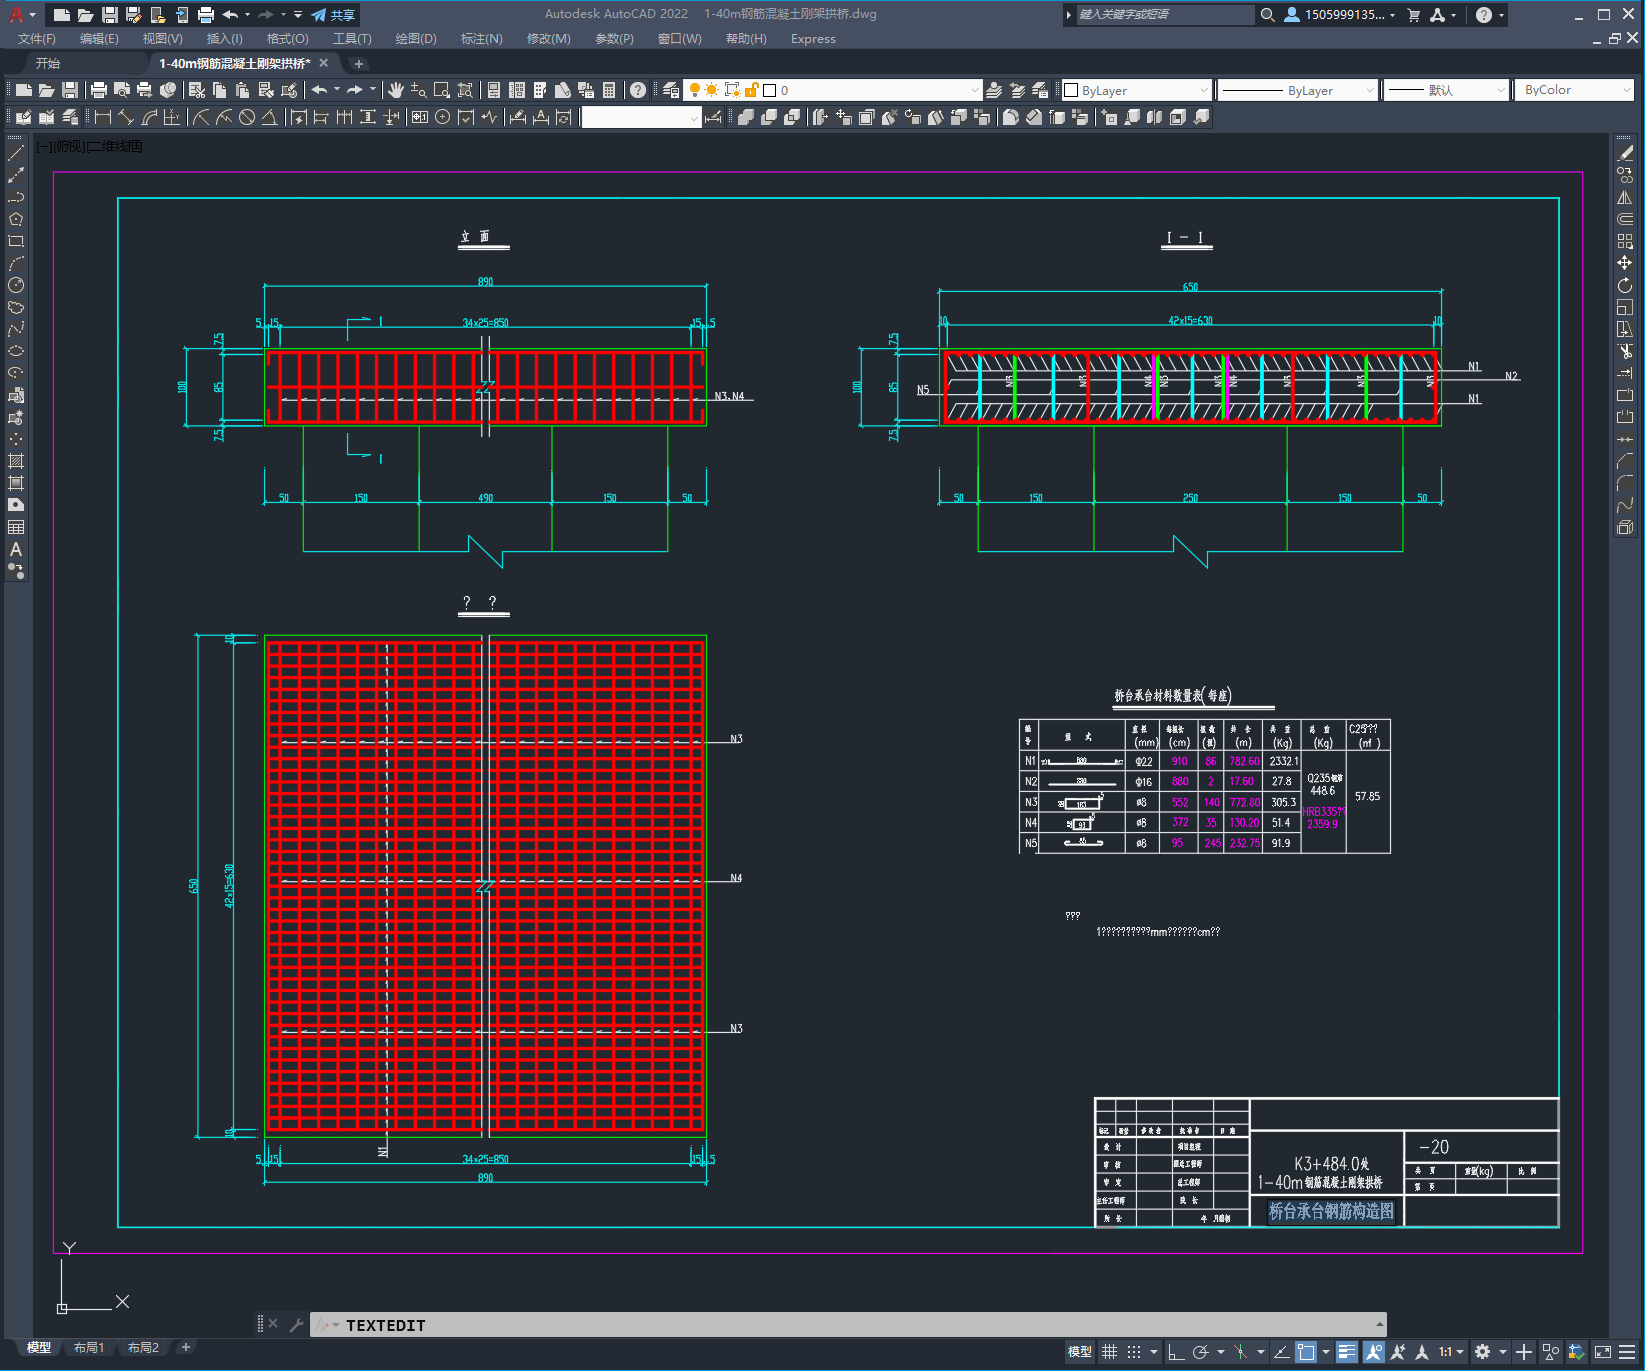Click the white layer color swatch

tap(770, 90)
